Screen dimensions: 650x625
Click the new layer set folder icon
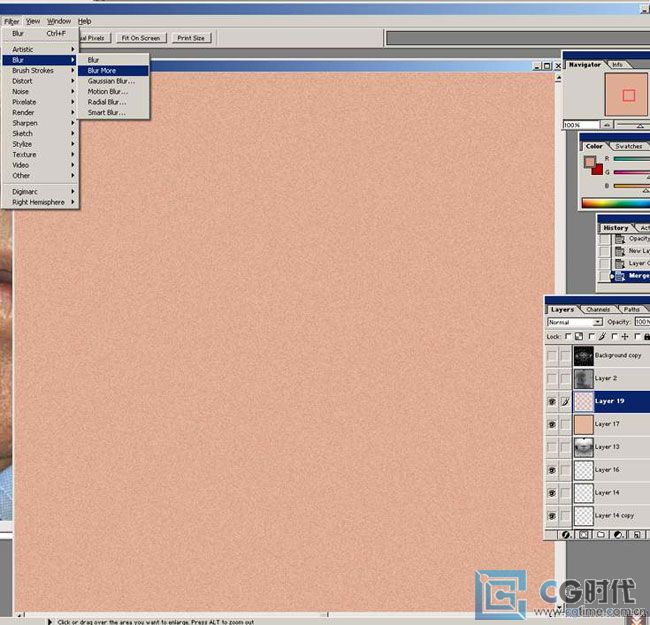pyautogui.click(x=600, y=535)
